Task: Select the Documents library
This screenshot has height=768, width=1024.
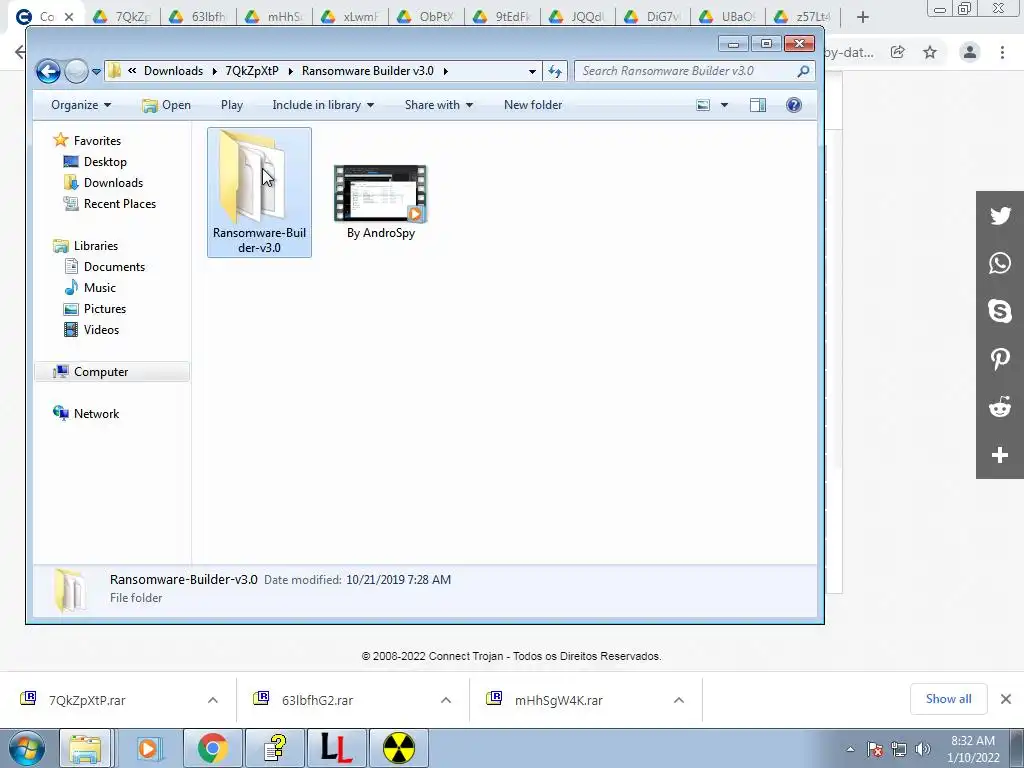Action: coord(114,266)
